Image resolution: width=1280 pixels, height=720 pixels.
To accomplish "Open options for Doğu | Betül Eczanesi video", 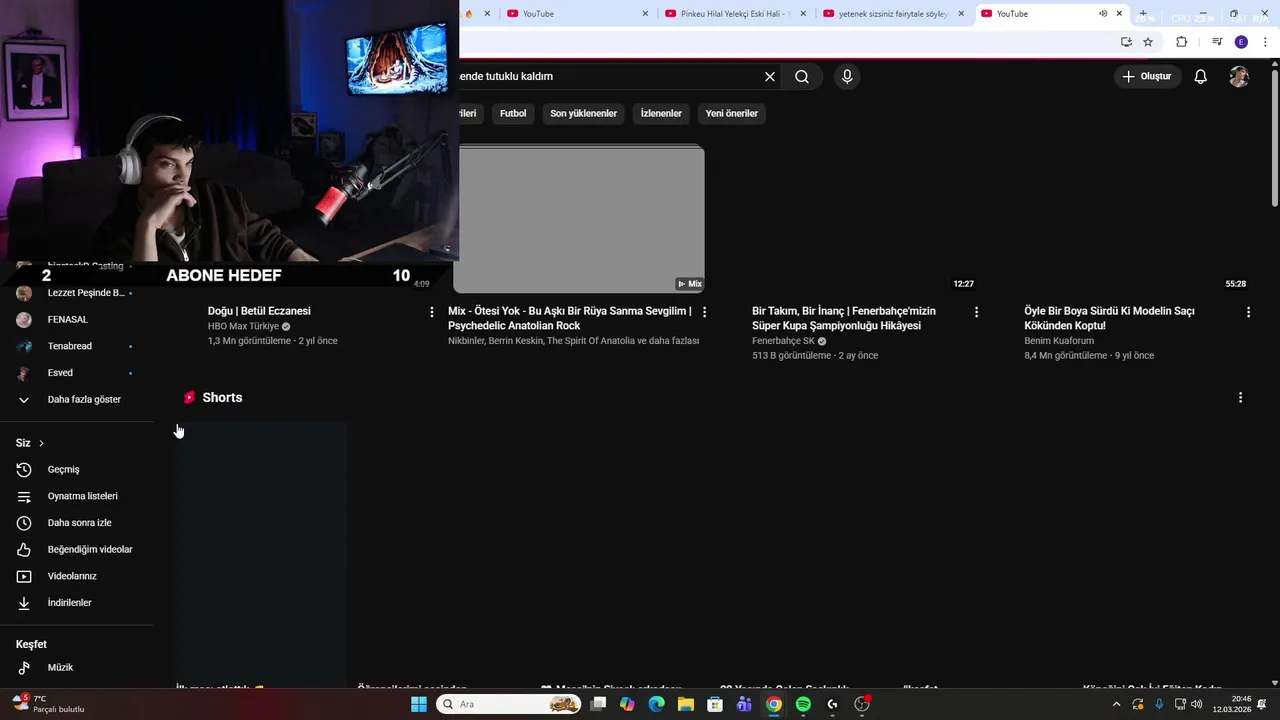I will [432, 312].
